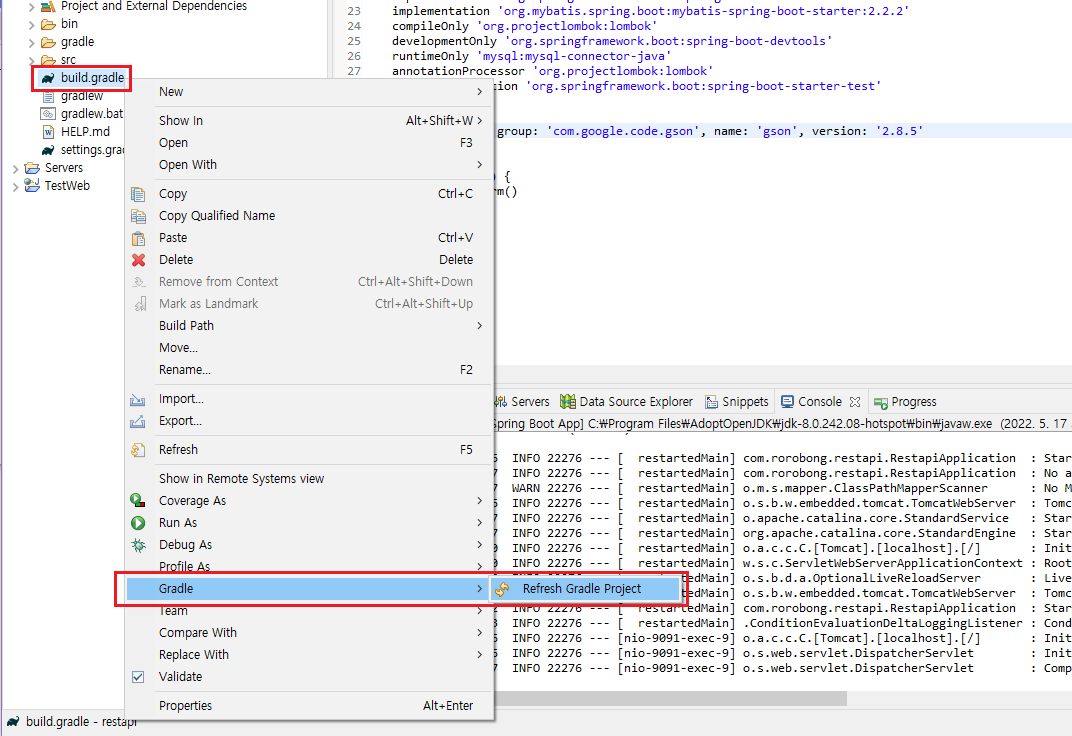Click the Paste clipboard icon
The width and height of the screenshot is (1072, 736).
pyautogui.click(x=138, y=238)
